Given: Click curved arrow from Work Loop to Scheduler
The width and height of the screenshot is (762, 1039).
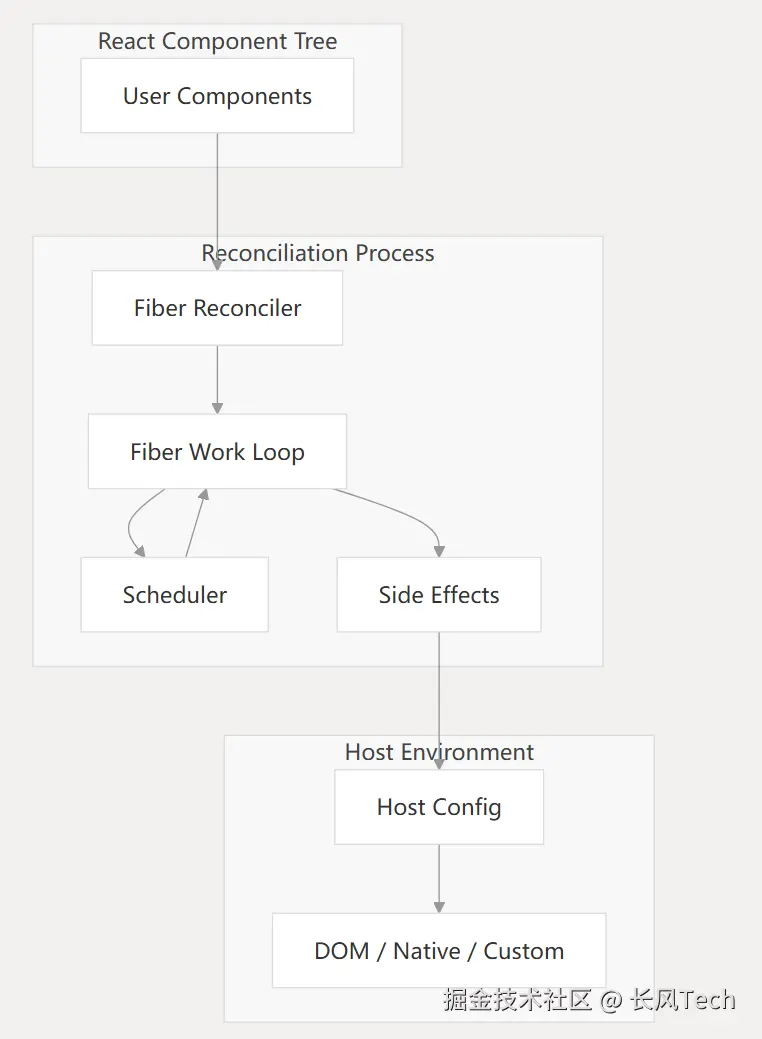Looking at the screenshot, I should [131, 523].
